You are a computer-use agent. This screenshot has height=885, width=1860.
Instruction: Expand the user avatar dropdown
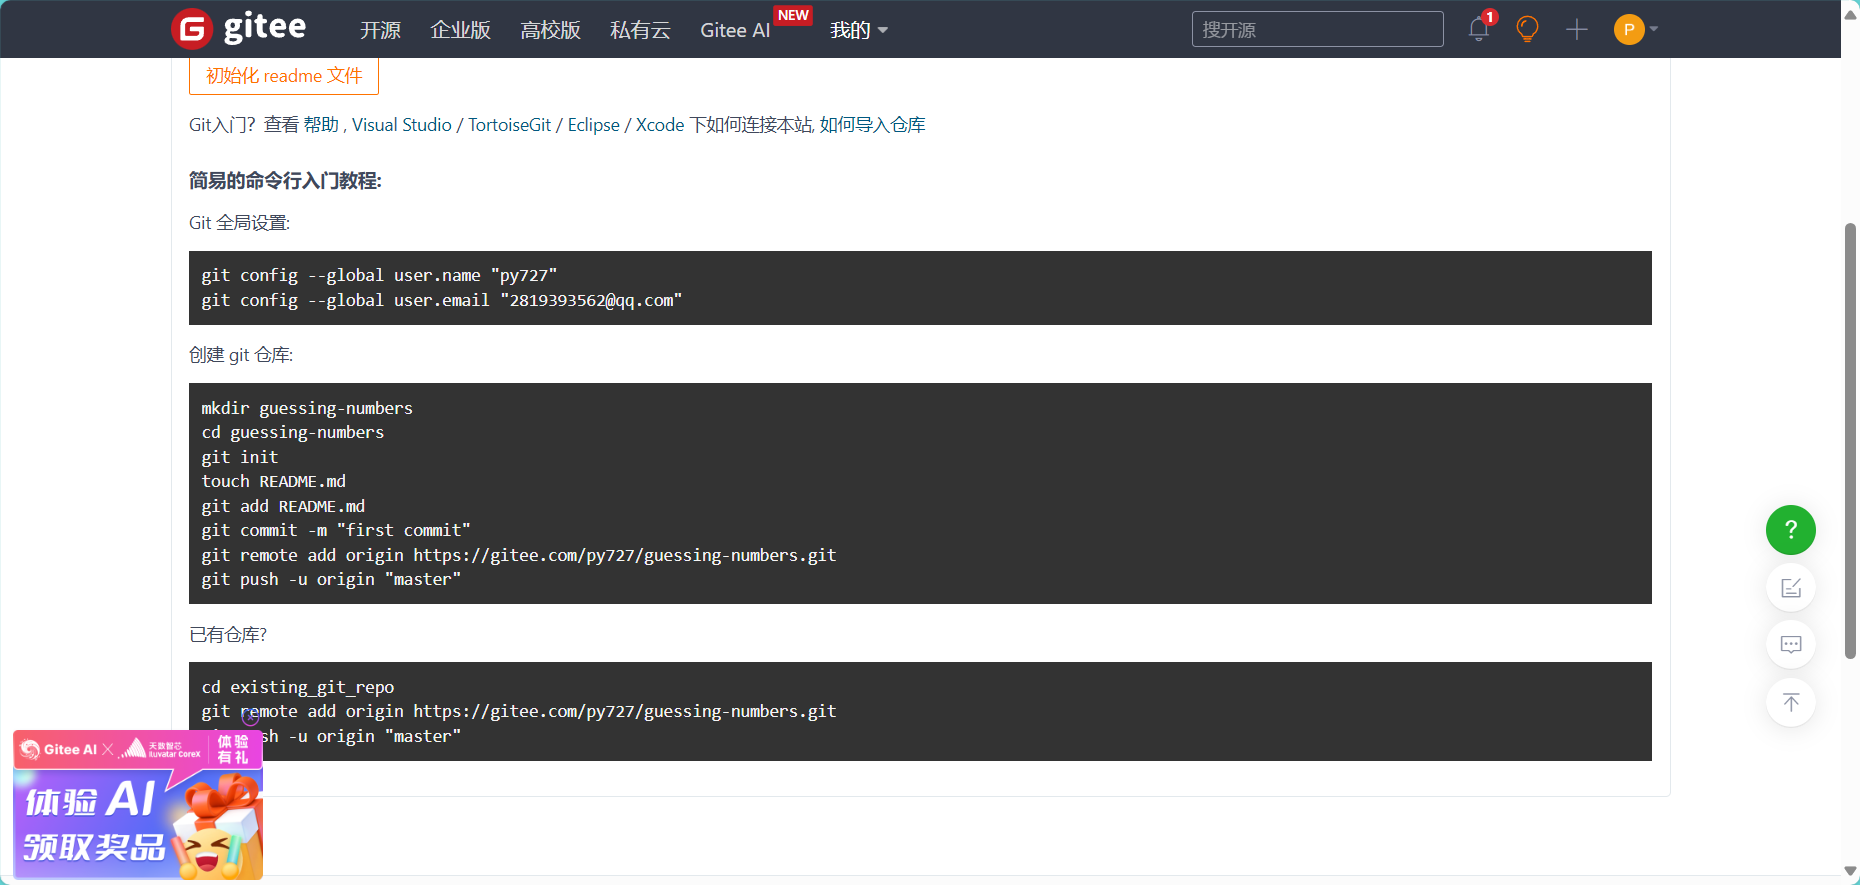click(1636, 29)
